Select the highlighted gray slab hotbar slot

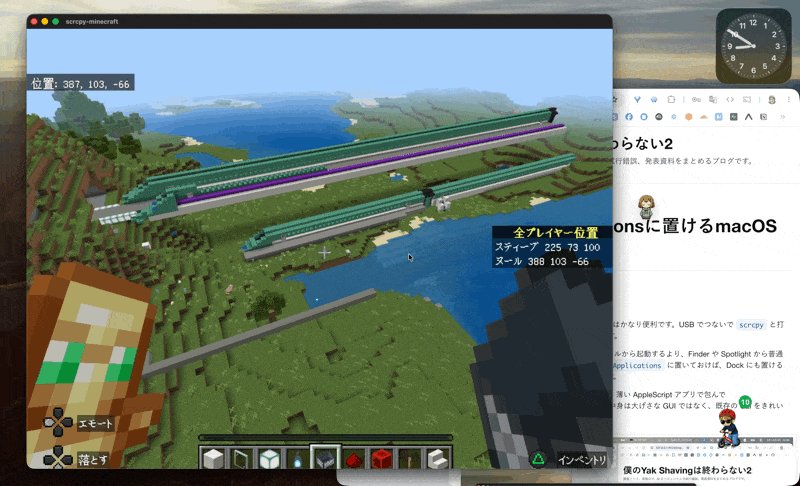pyautogui.click(x=325, y=457)
